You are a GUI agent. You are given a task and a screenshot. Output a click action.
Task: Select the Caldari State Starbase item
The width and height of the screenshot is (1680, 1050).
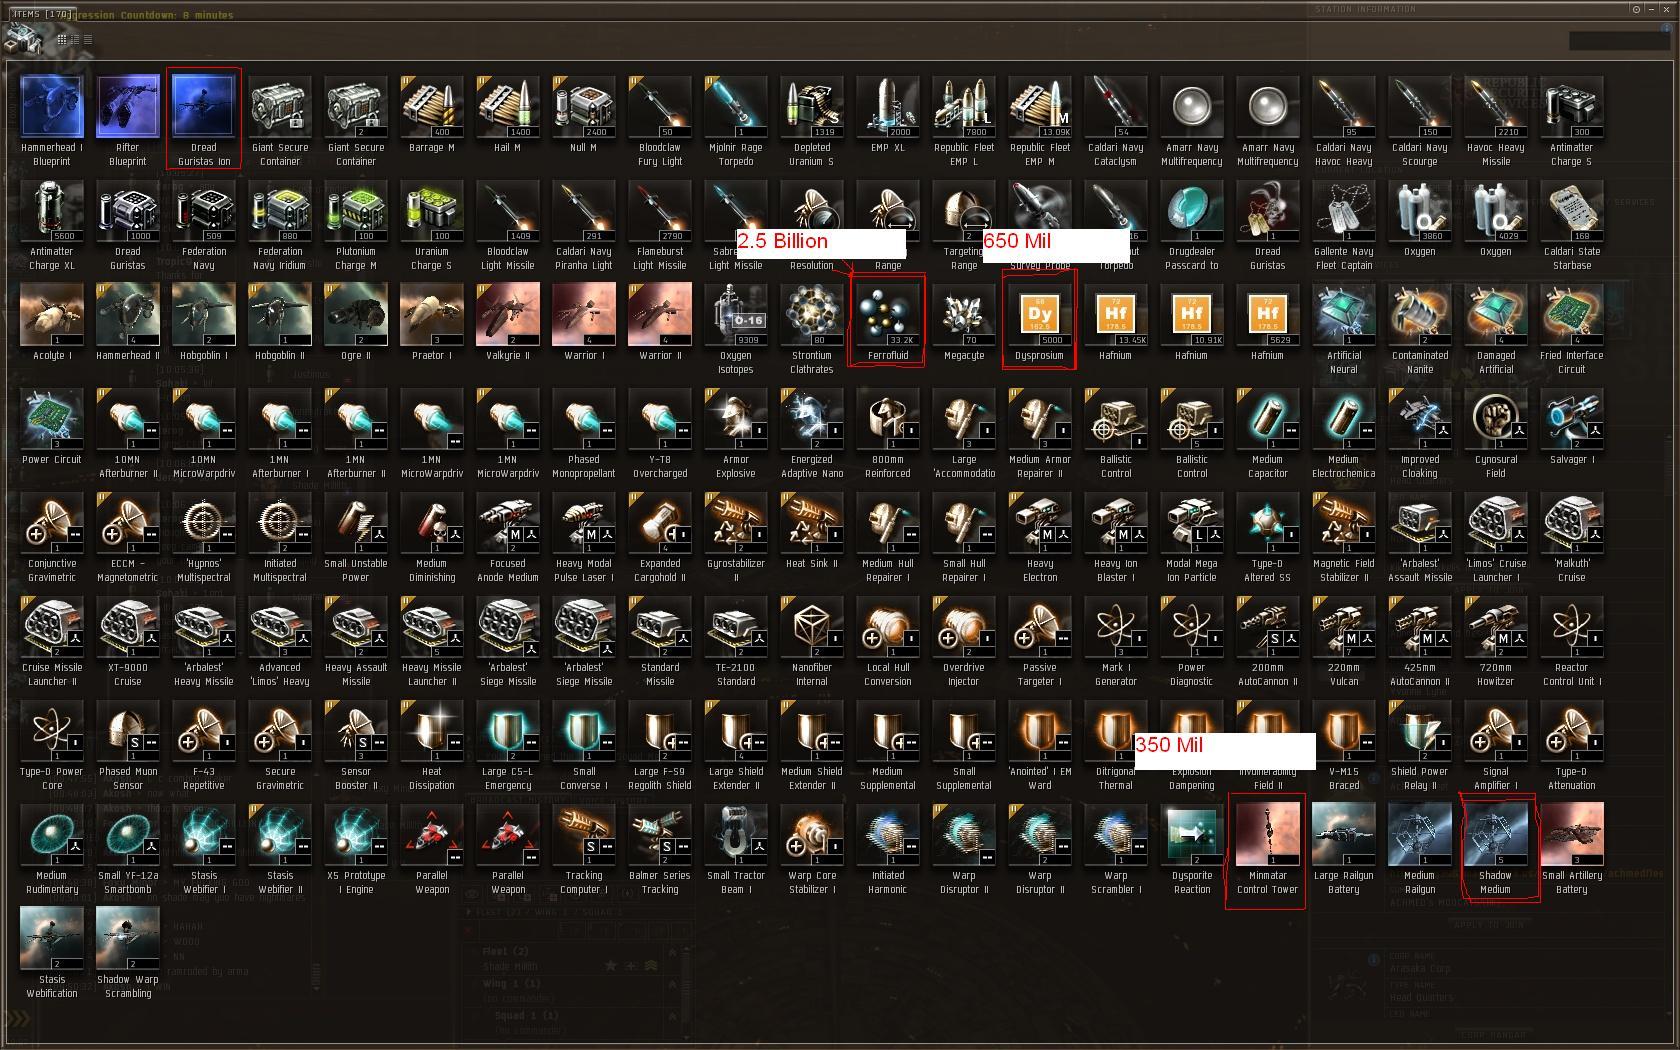(1572, 224)
